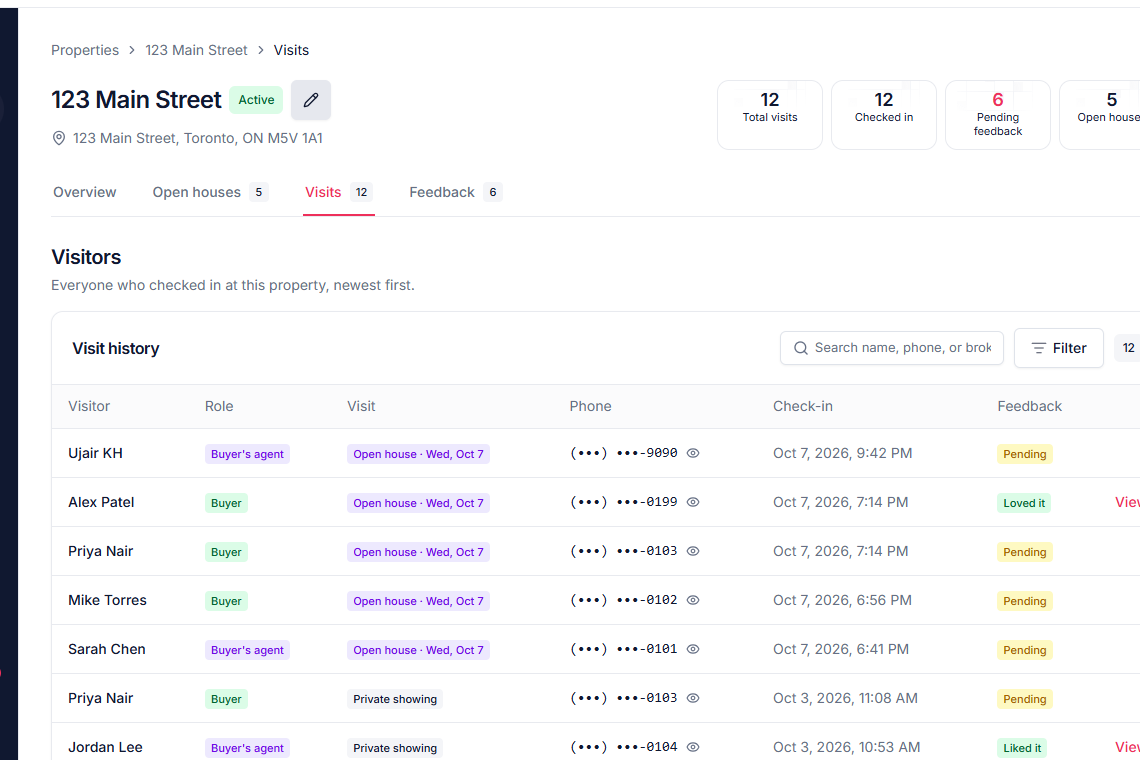The height and width of the screenshot is (760, 1140).
Task: Select the Alex Patel visitor name
Action: point(101,502)
